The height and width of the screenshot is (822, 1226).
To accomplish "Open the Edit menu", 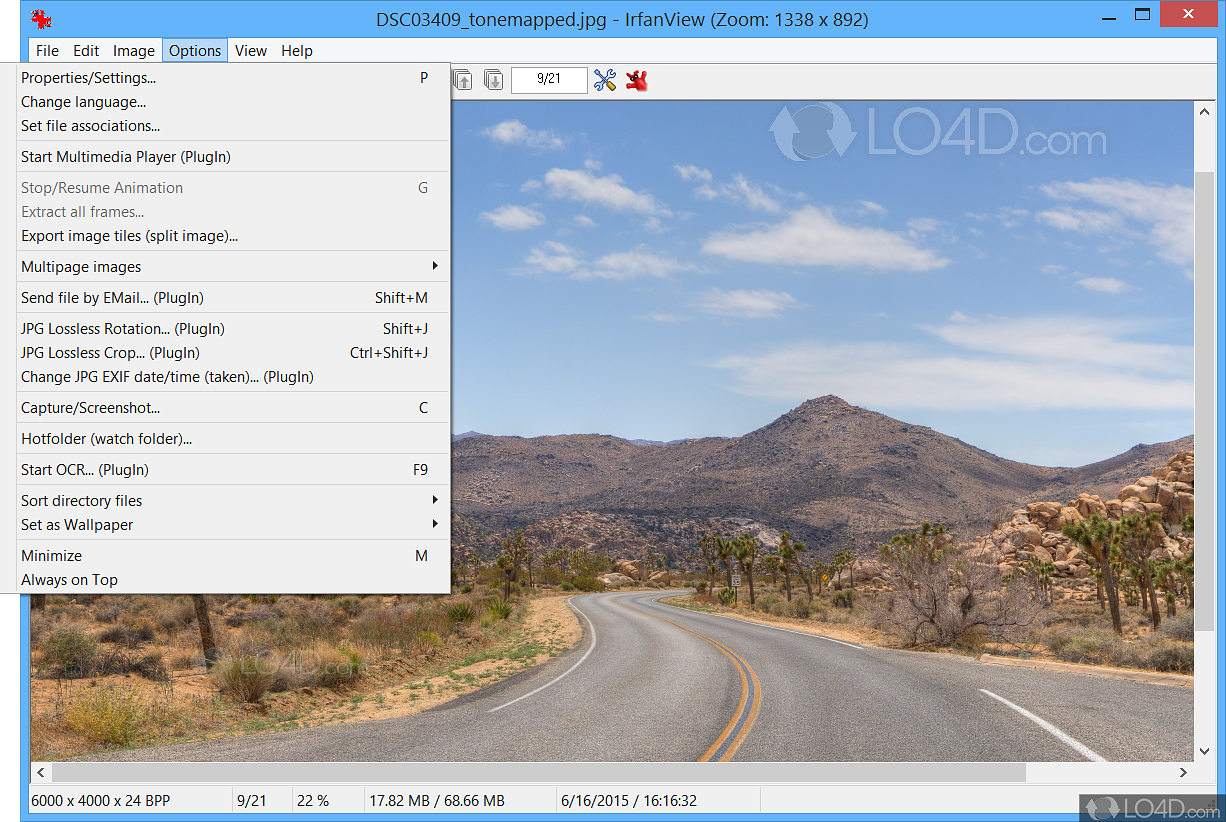I will [86, 50].
